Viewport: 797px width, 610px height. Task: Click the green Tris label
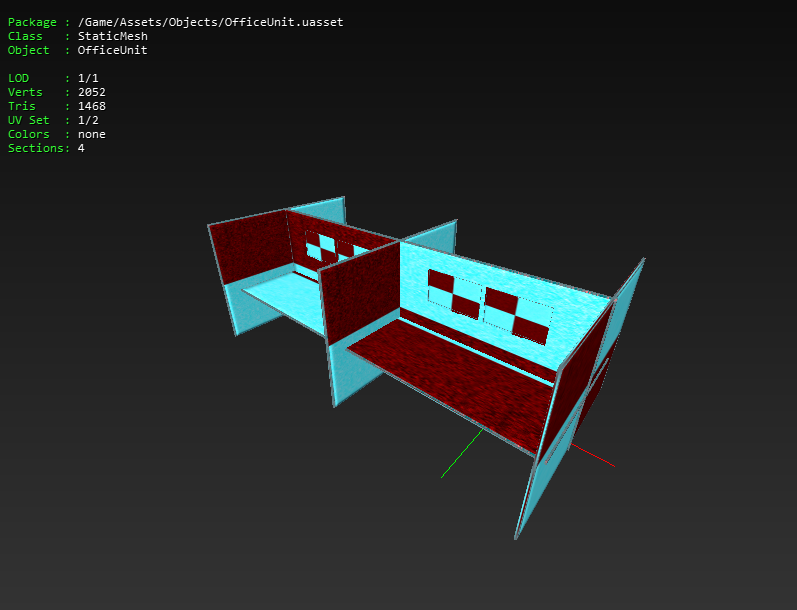tap(21, 106)
